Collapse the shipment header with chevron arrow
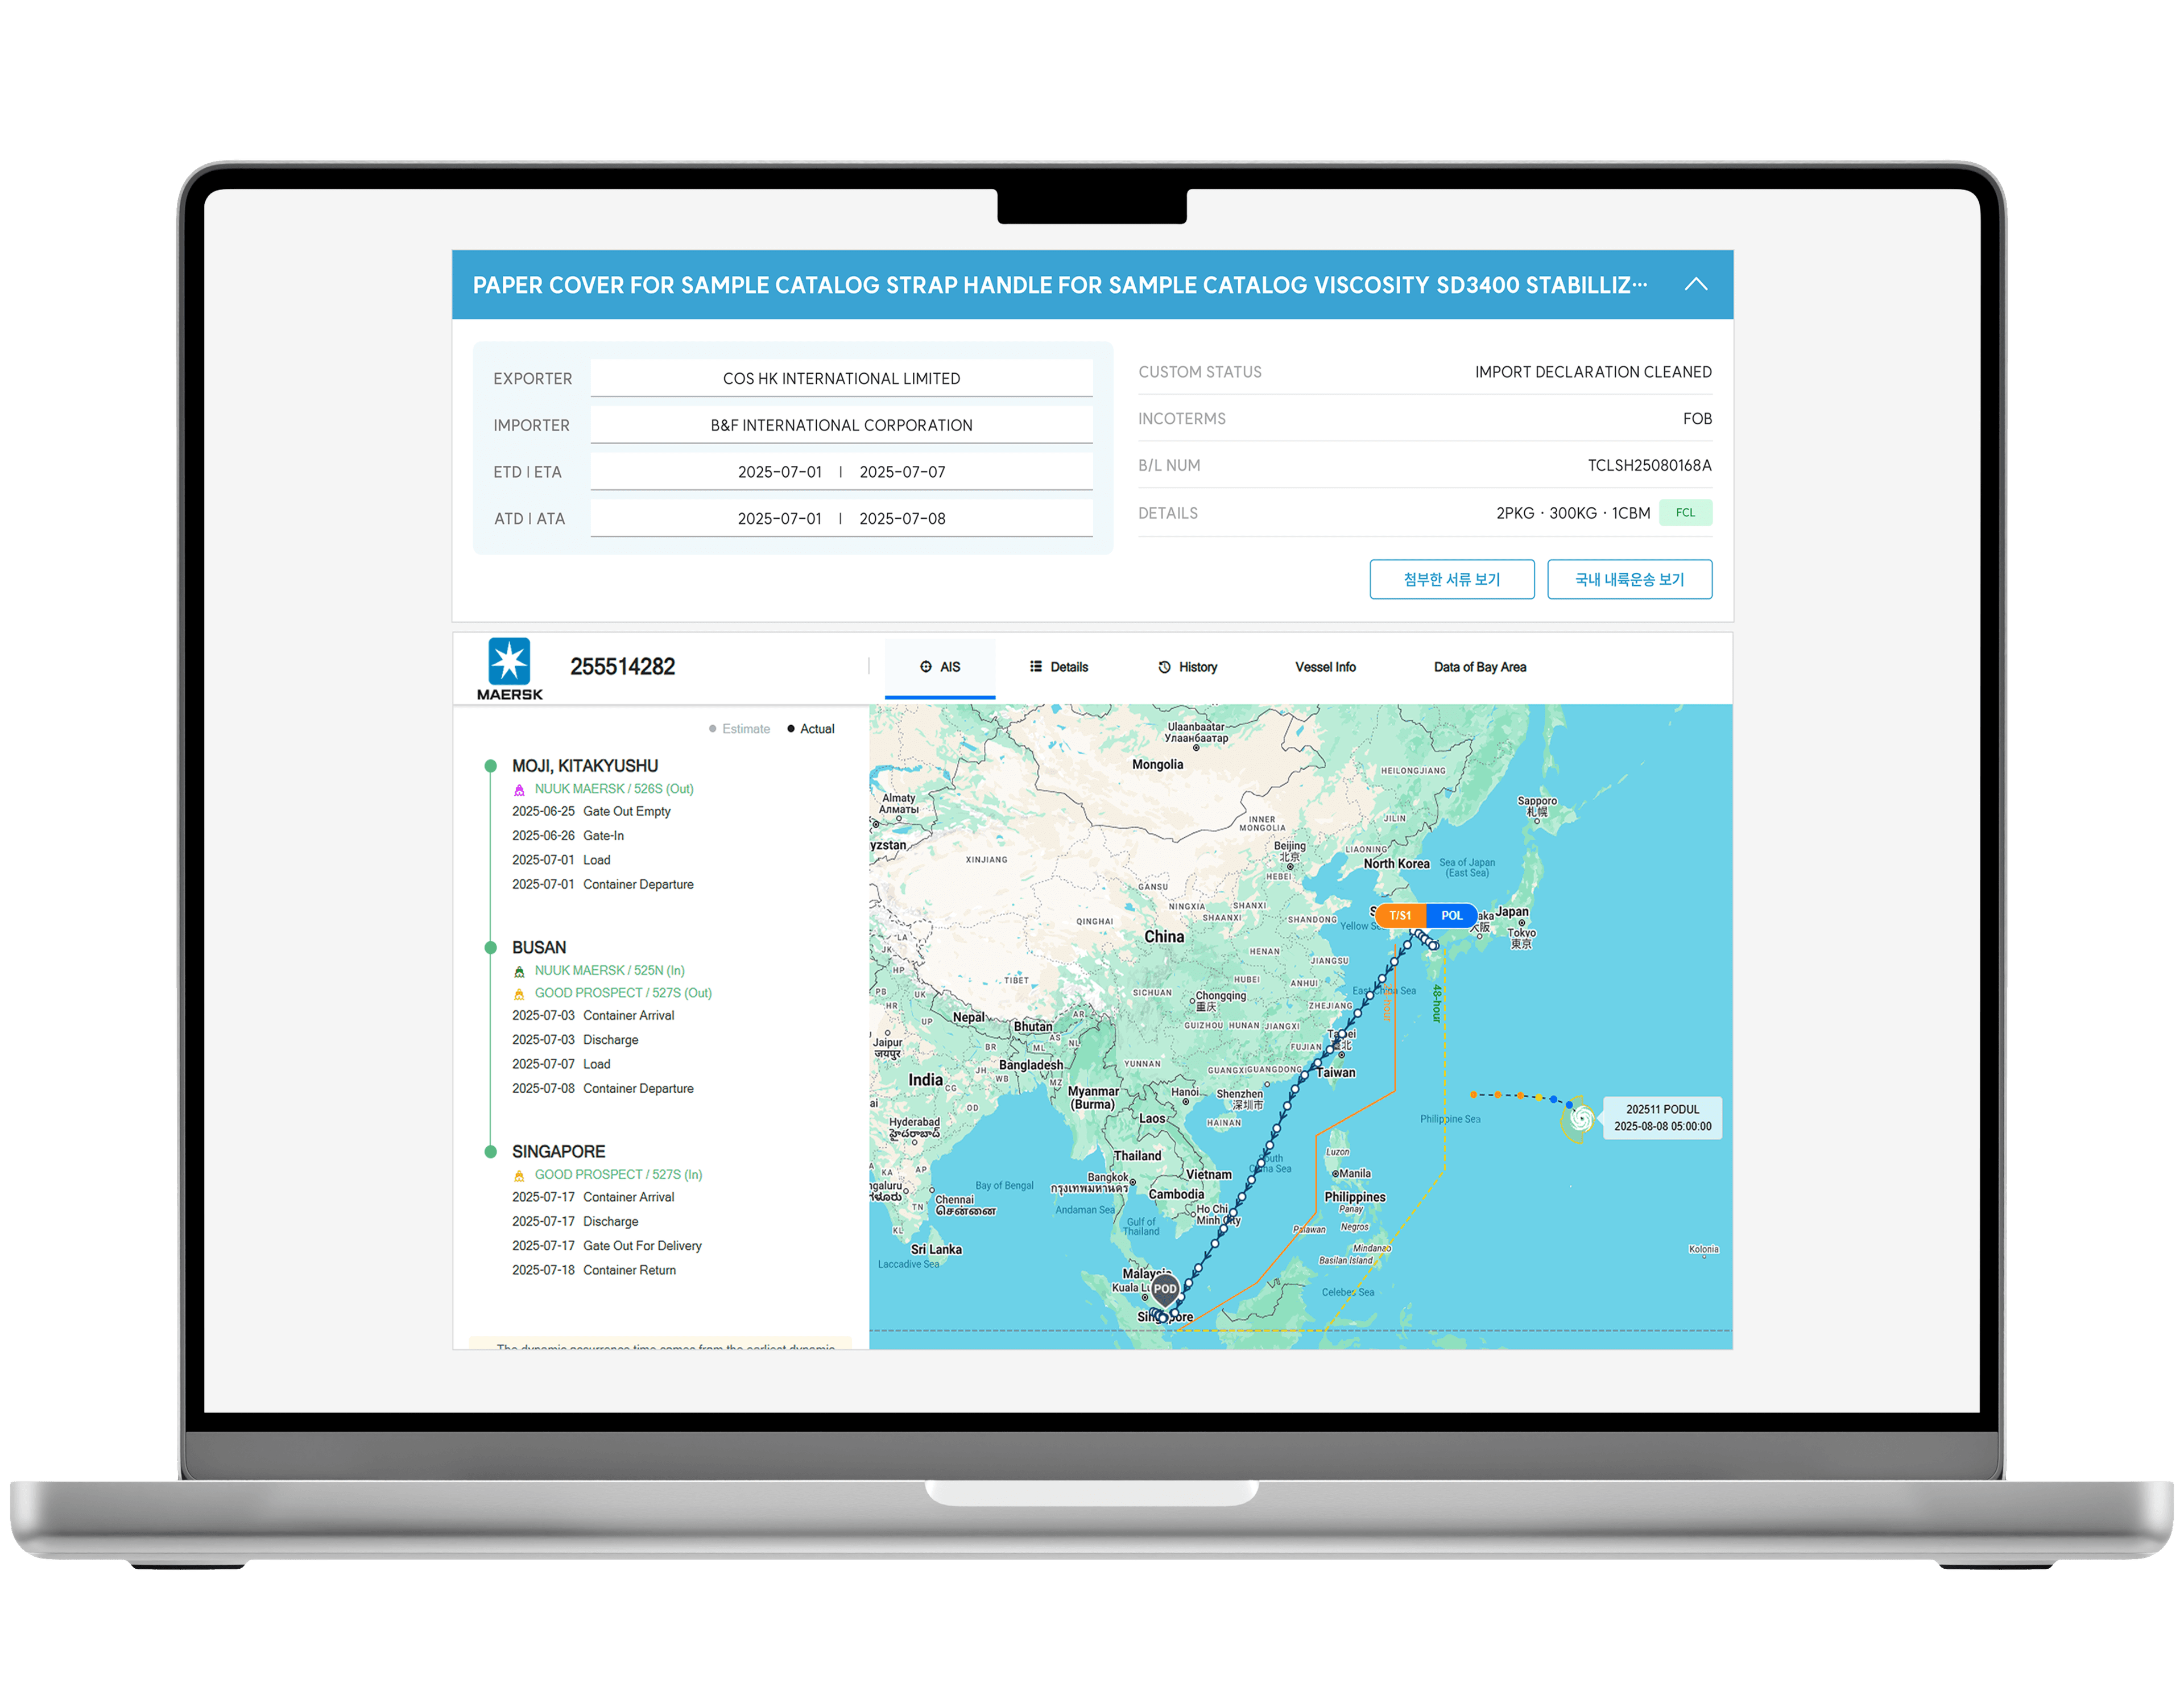The width and height of the screenshot is (2184, 1699). 1696,284
